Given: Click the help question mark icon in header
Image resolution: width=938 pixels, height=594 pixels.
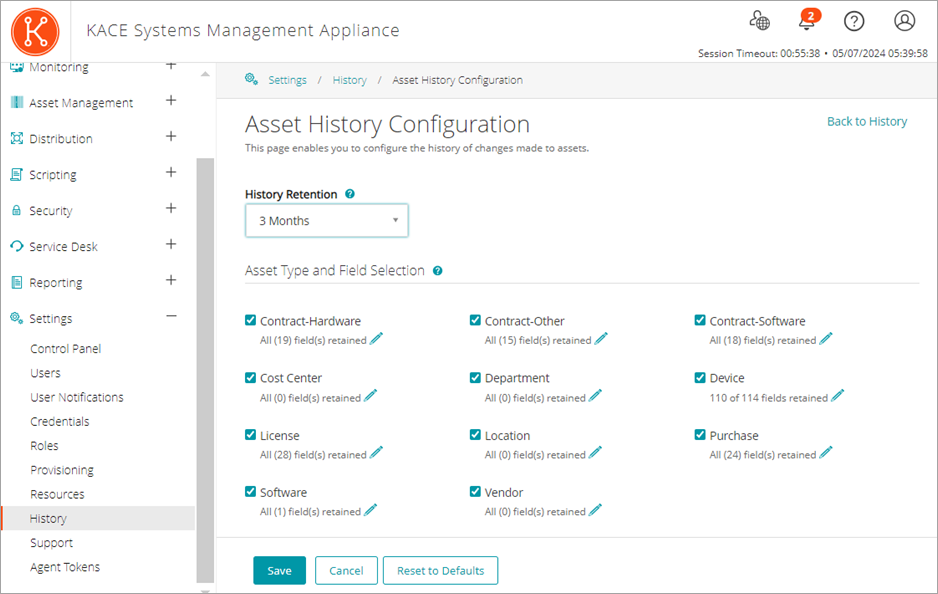Looking at the screenshot, I should tap(853, 20).
